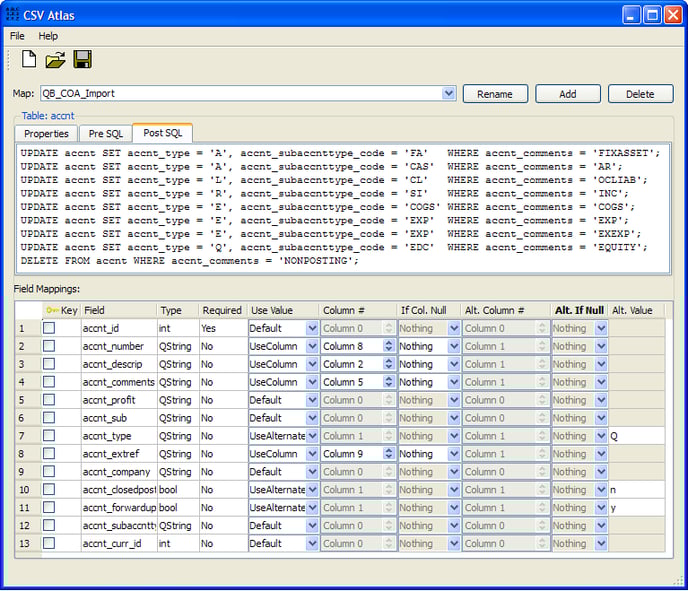Toggle Key checkbox for accnt_id row
Screen dimensions: 688x591
tap(49, 328)
